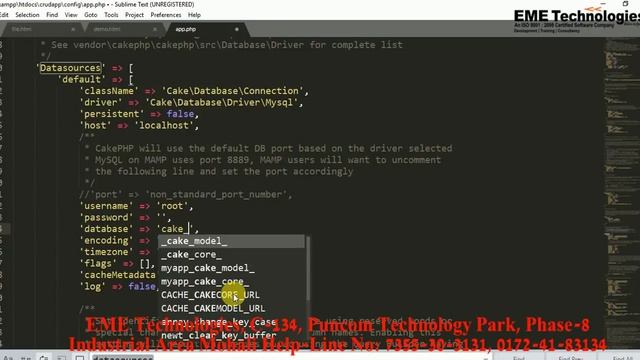Click 'Cake\Database\Connection' string value
This screenshot has height=360, width=640.
(232, 91)
